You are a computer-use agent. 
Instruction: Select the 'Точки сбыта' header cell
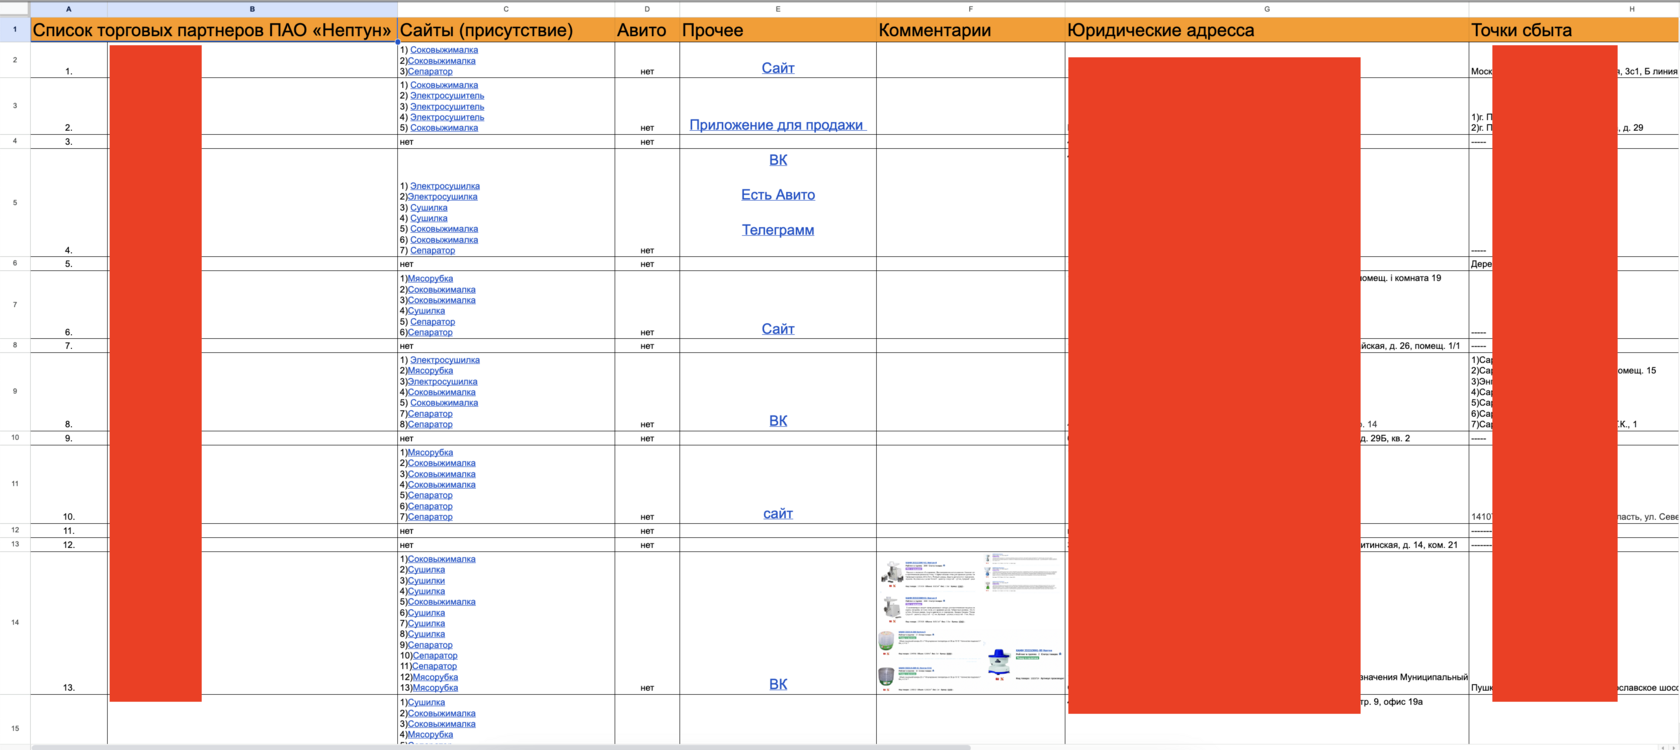[1575, 30]
